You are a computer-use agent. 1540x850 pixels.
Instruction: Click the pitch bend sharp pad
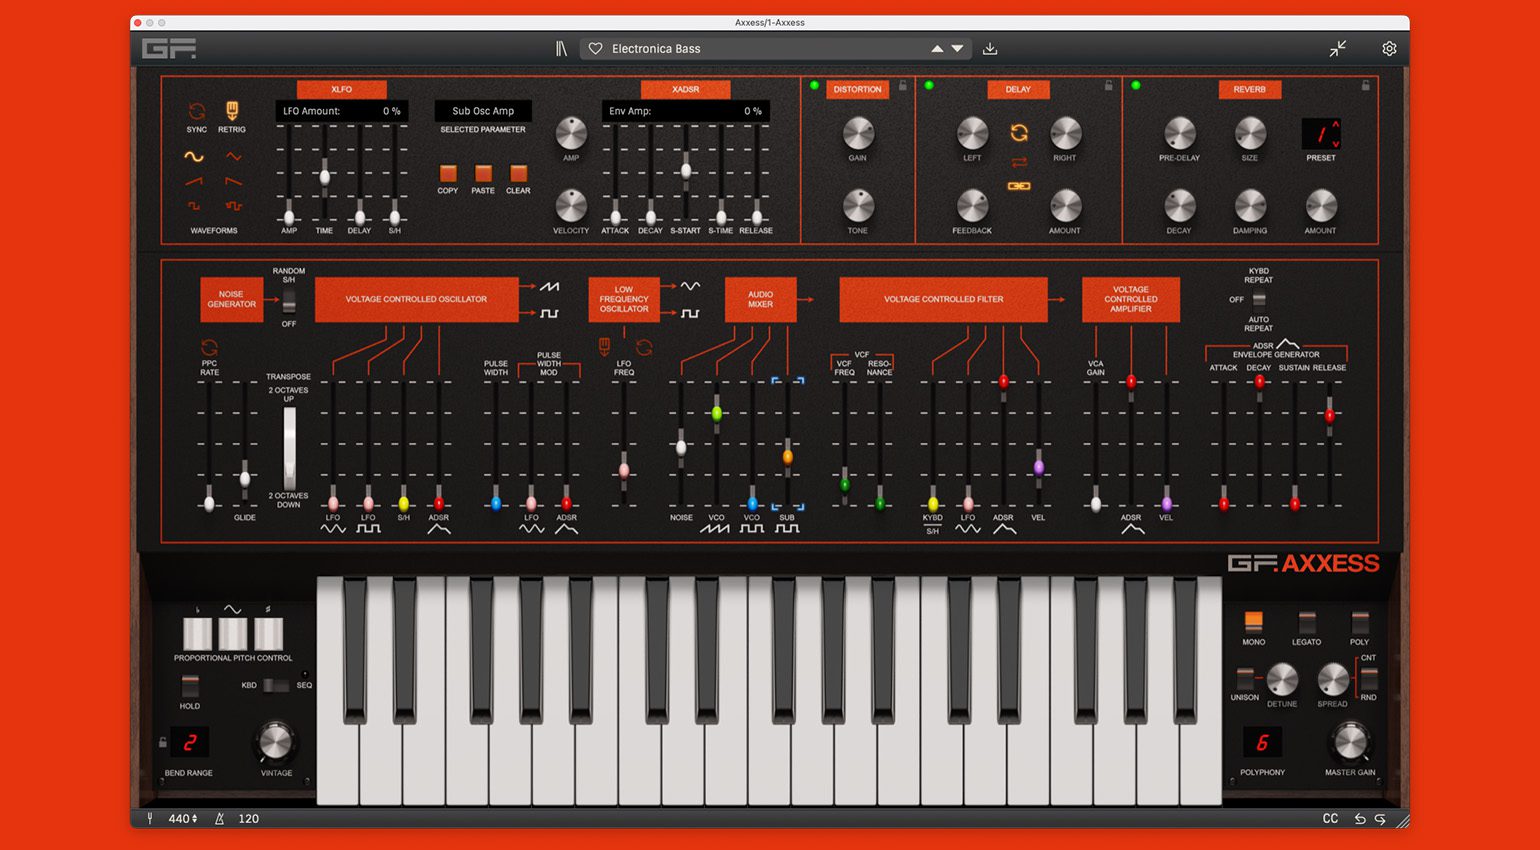coord(268,633)
